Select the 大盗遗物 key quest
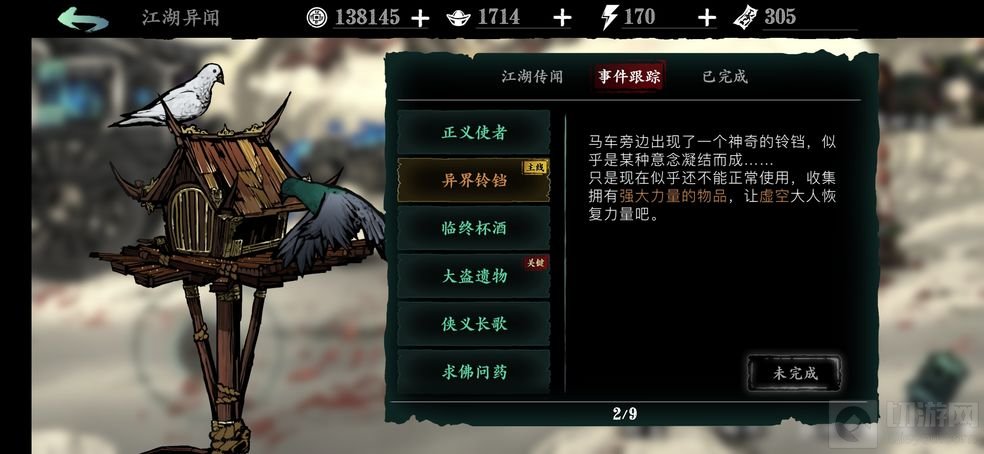This screenshot has height=454, width=984. pos(474,276)
